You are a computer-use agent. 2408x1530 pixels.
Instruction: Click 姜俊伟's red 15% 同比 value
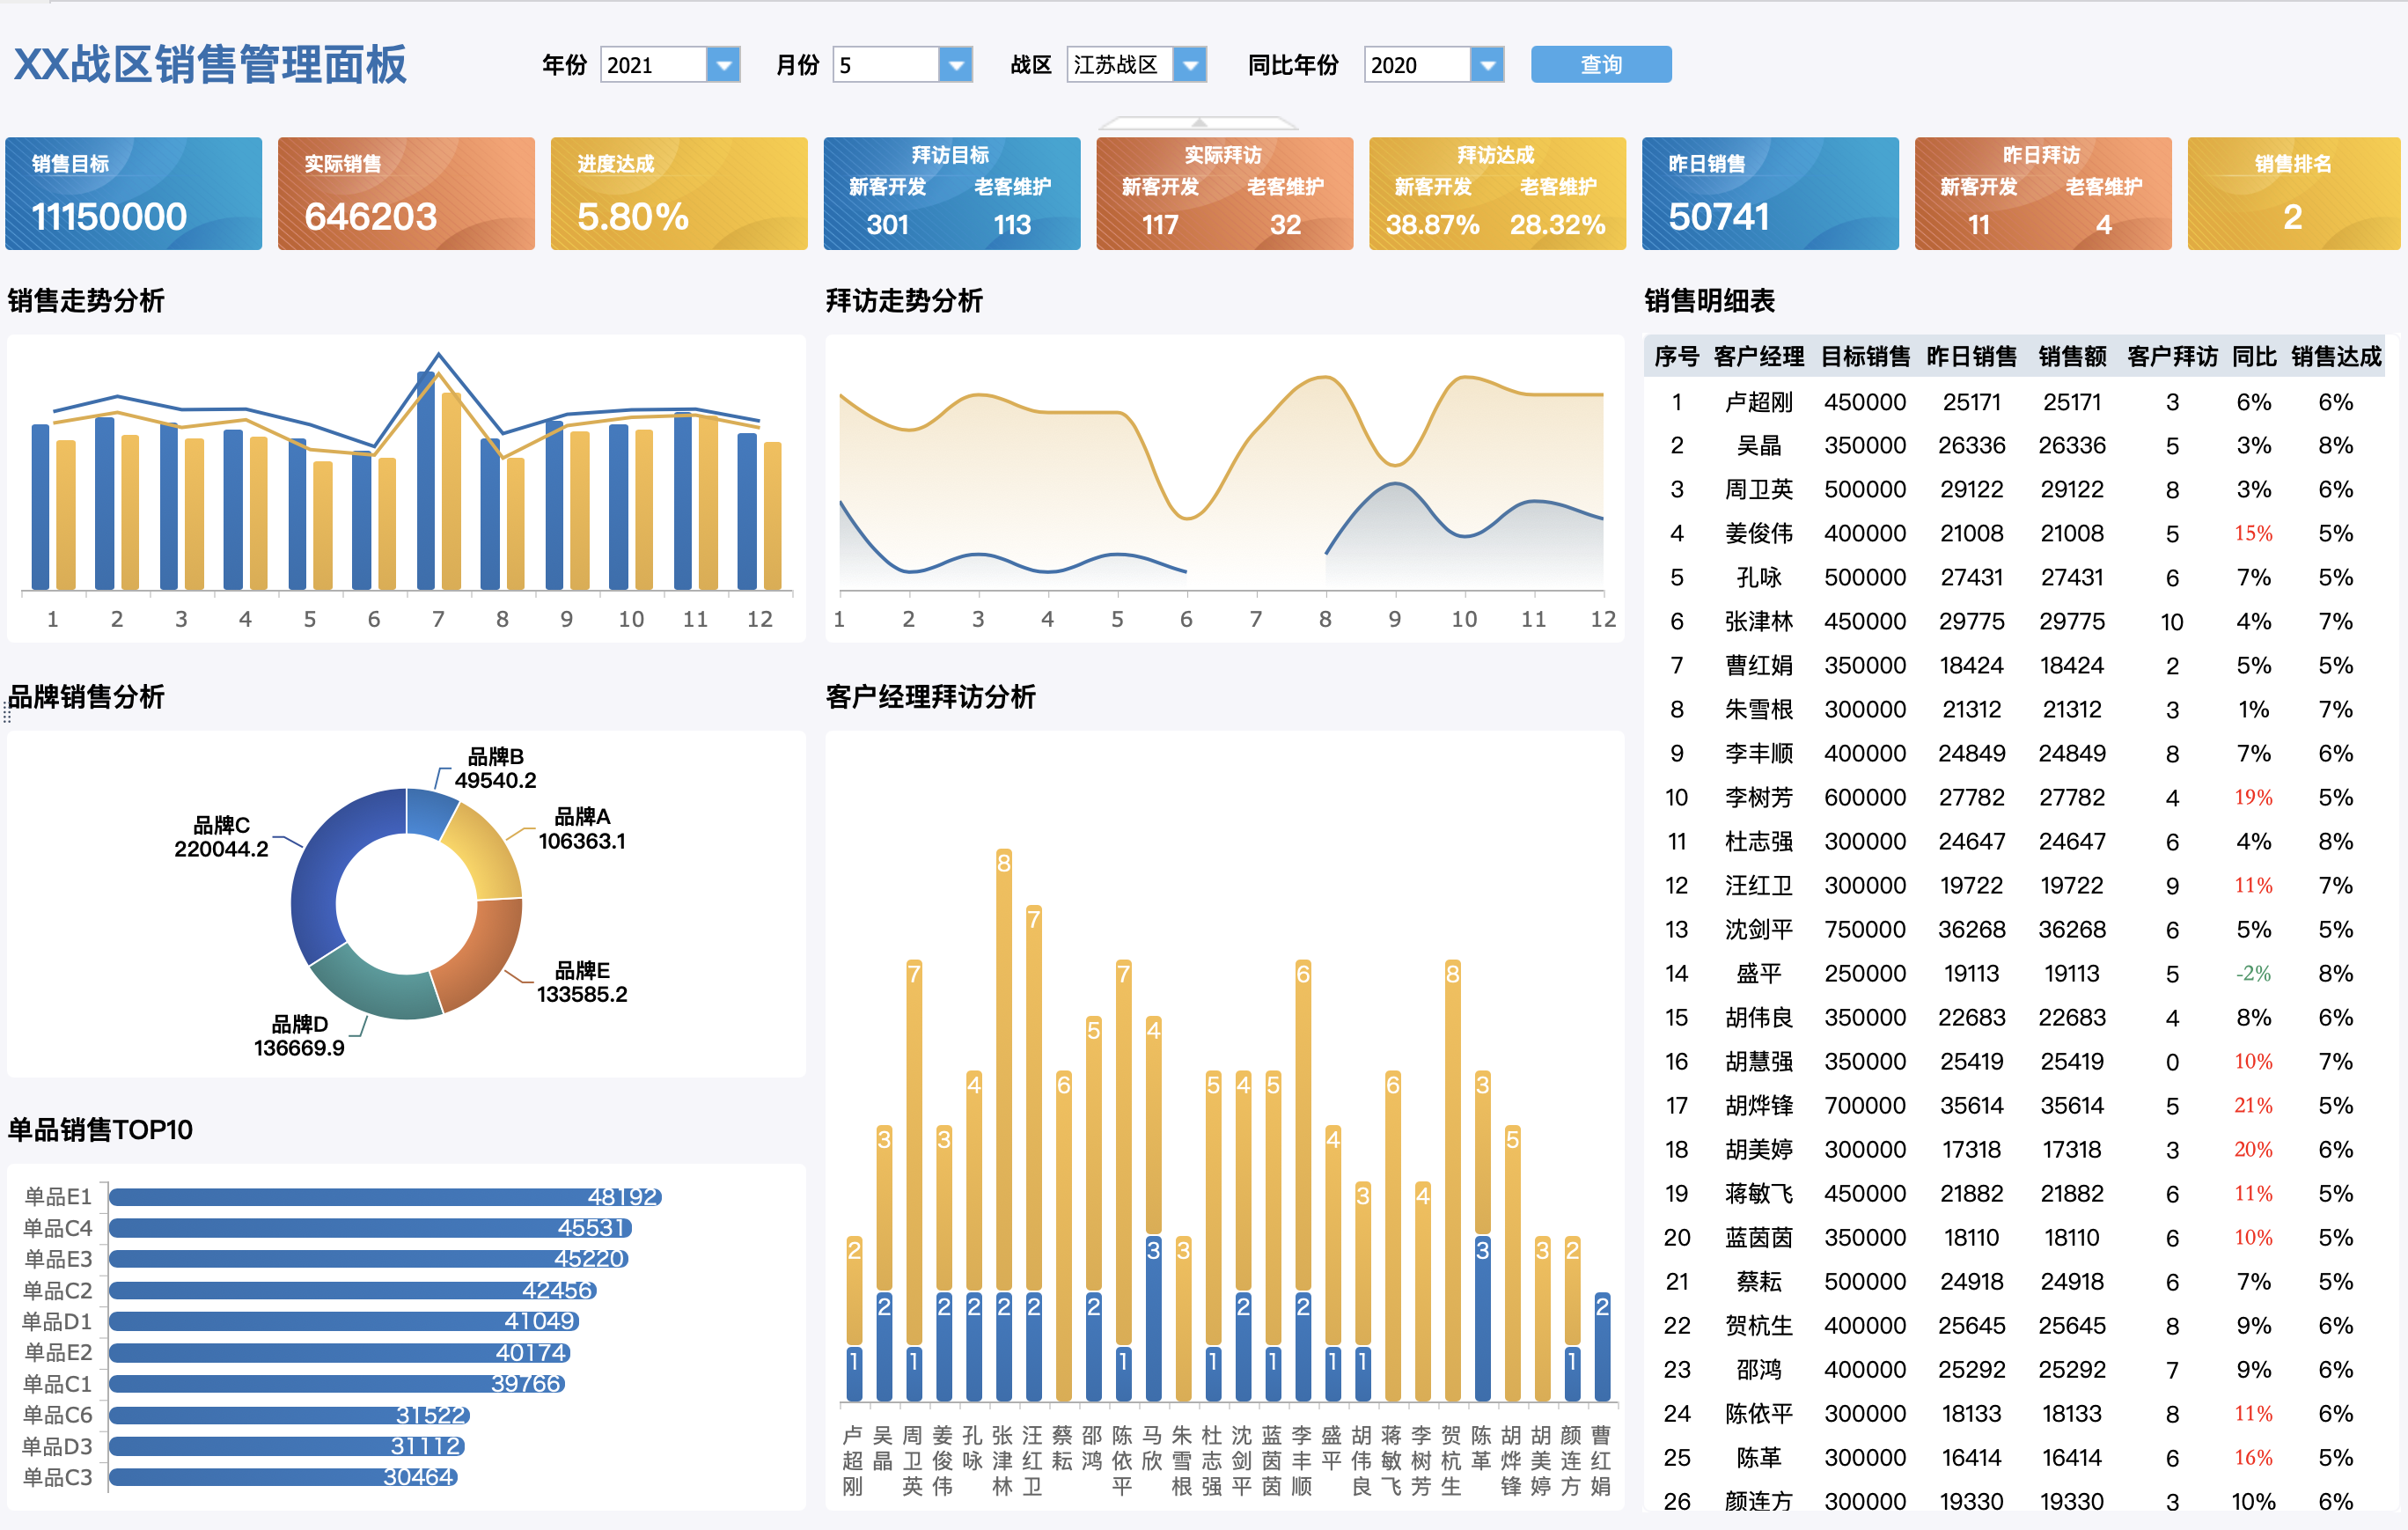coord(2253,533)
